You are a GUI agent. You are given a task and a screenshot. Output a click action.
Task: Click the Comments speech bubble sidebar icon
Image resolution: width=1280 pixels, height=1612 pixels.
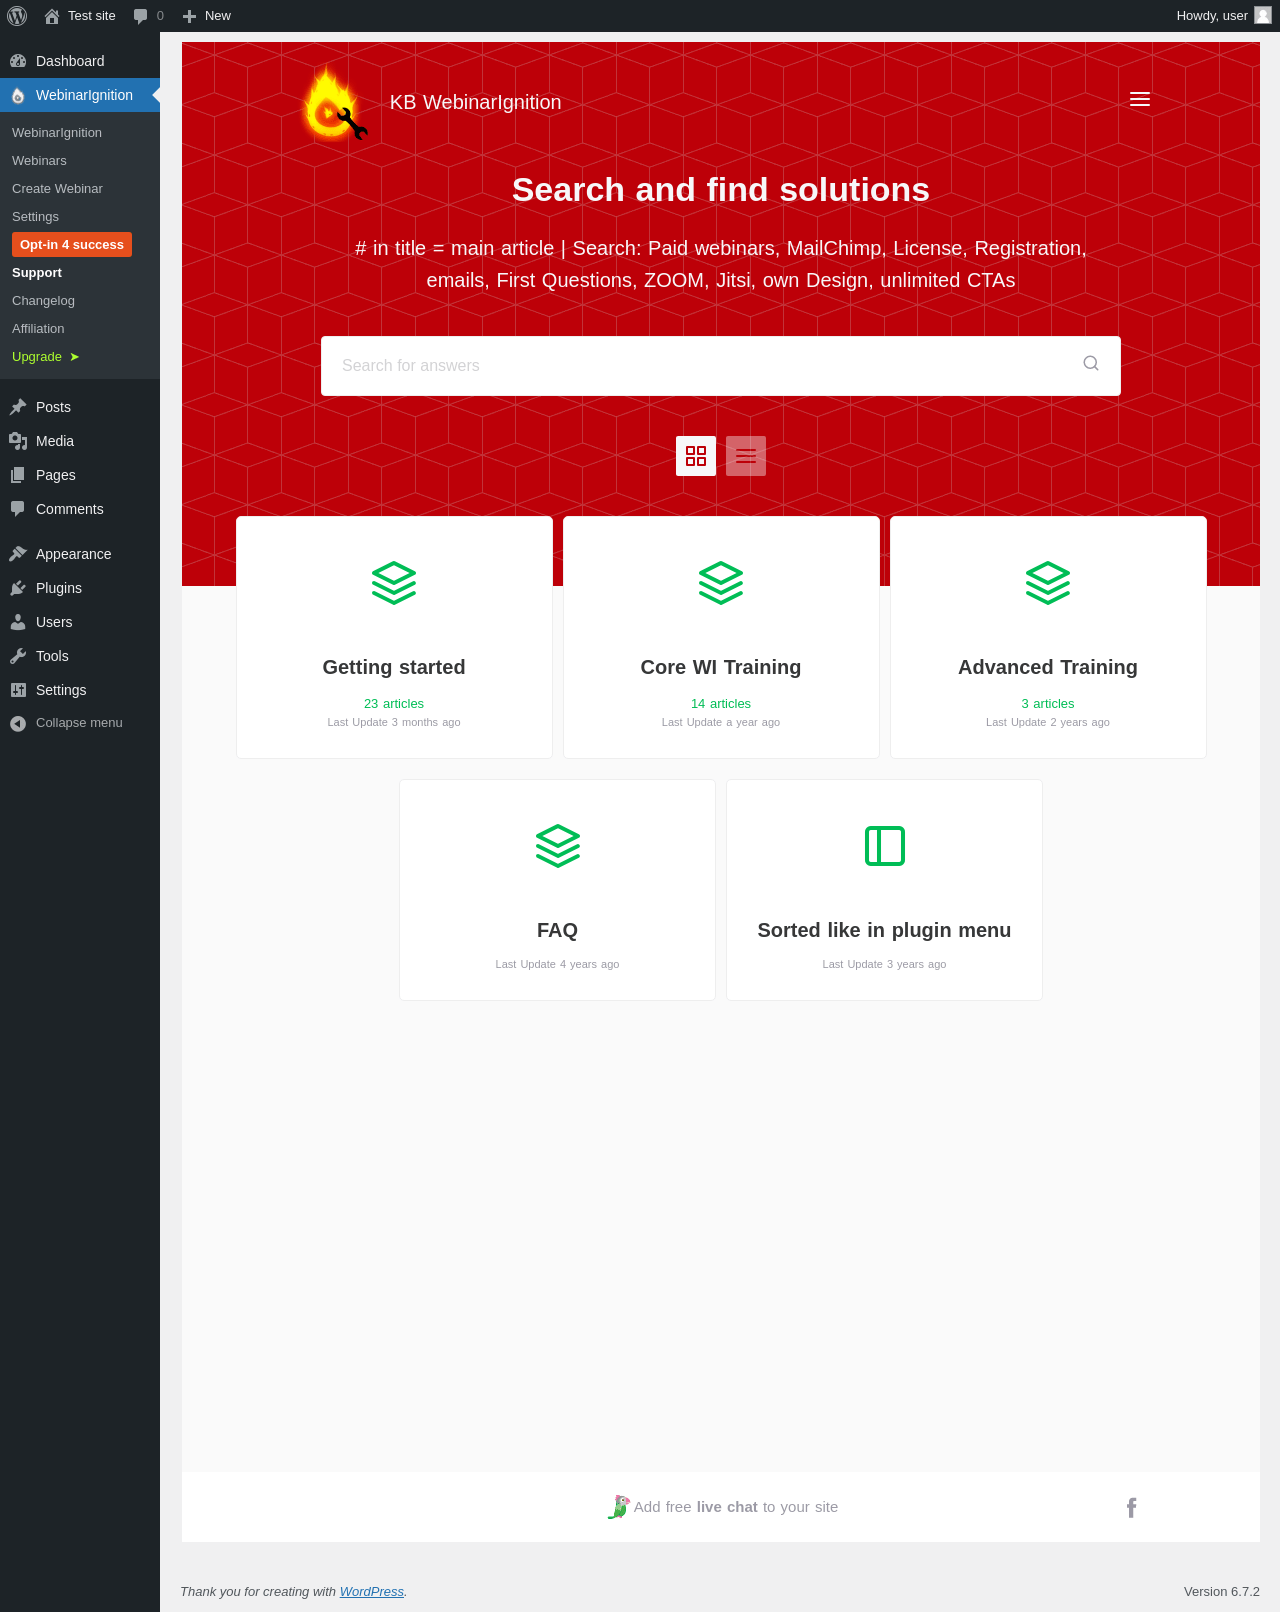(x=18, y=509)
